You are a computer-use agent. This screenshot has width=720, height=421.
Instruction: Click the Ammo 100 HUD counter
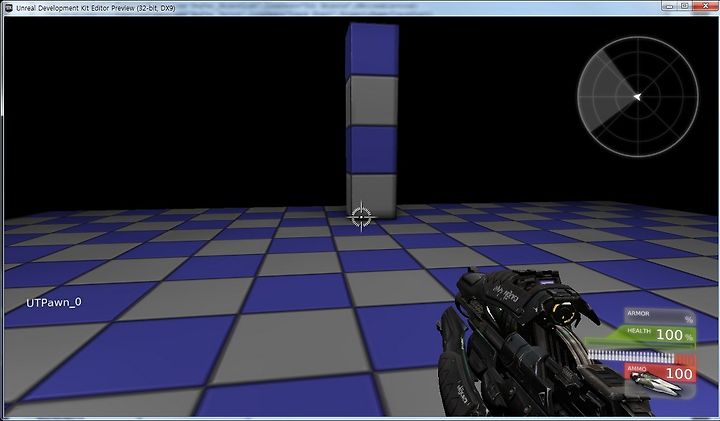click(x=661, y=372)
